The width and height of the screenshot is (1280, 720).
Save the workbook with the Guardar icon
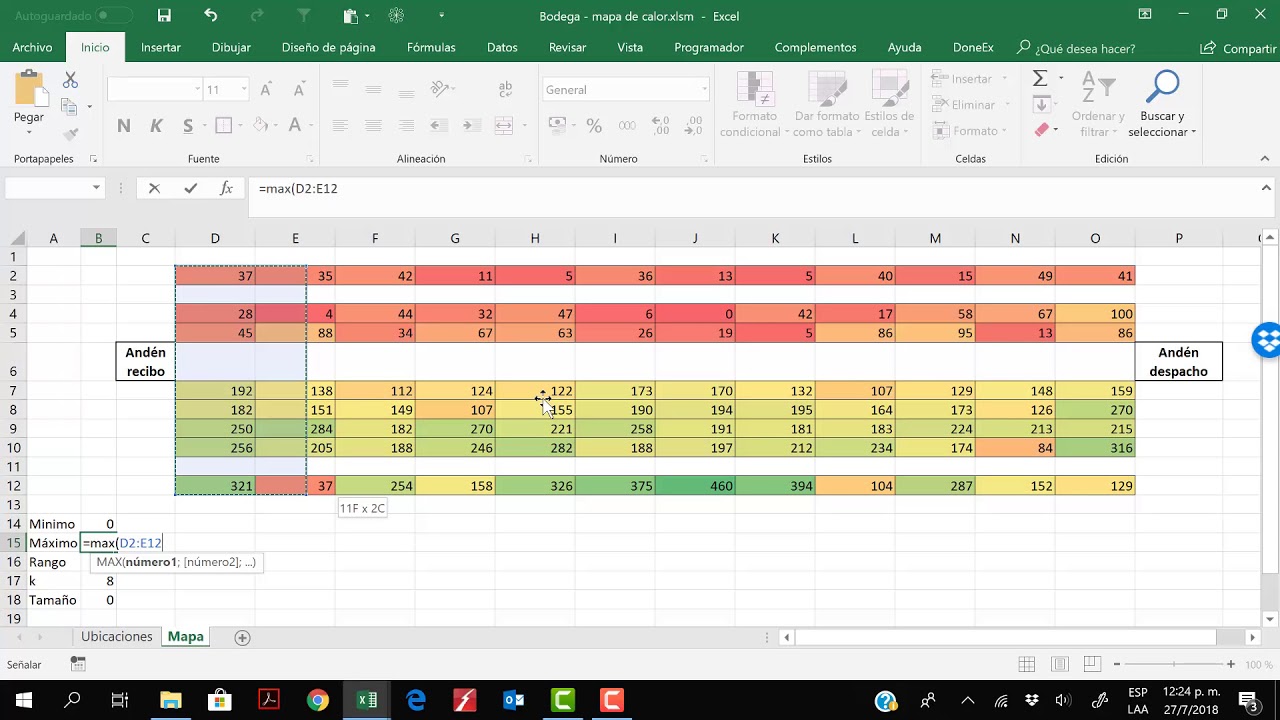[x=164, y=16]
